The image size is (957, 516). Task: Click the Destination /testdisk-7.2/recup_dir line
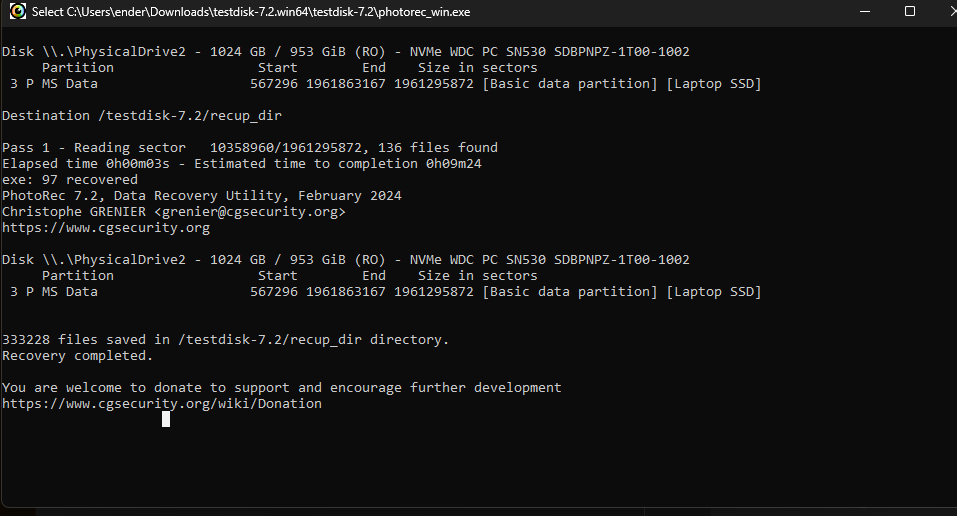(x=142, y=116)
